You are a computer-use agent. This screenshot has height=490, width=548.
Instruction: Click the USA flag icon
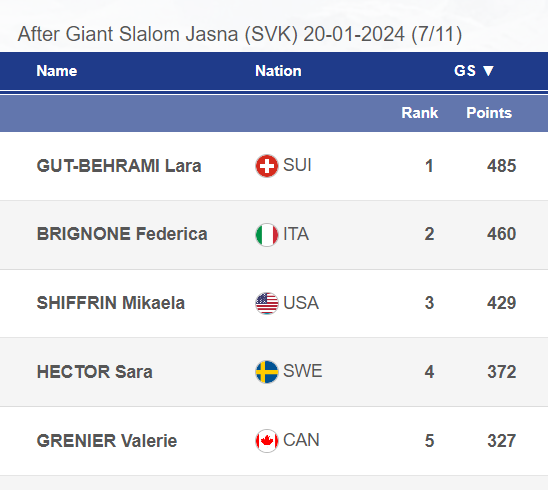click(x=267, y=303)
